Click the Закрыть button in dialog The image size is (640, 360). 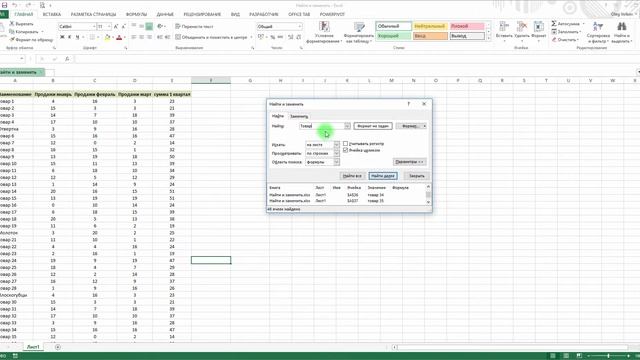click(417, 176)
